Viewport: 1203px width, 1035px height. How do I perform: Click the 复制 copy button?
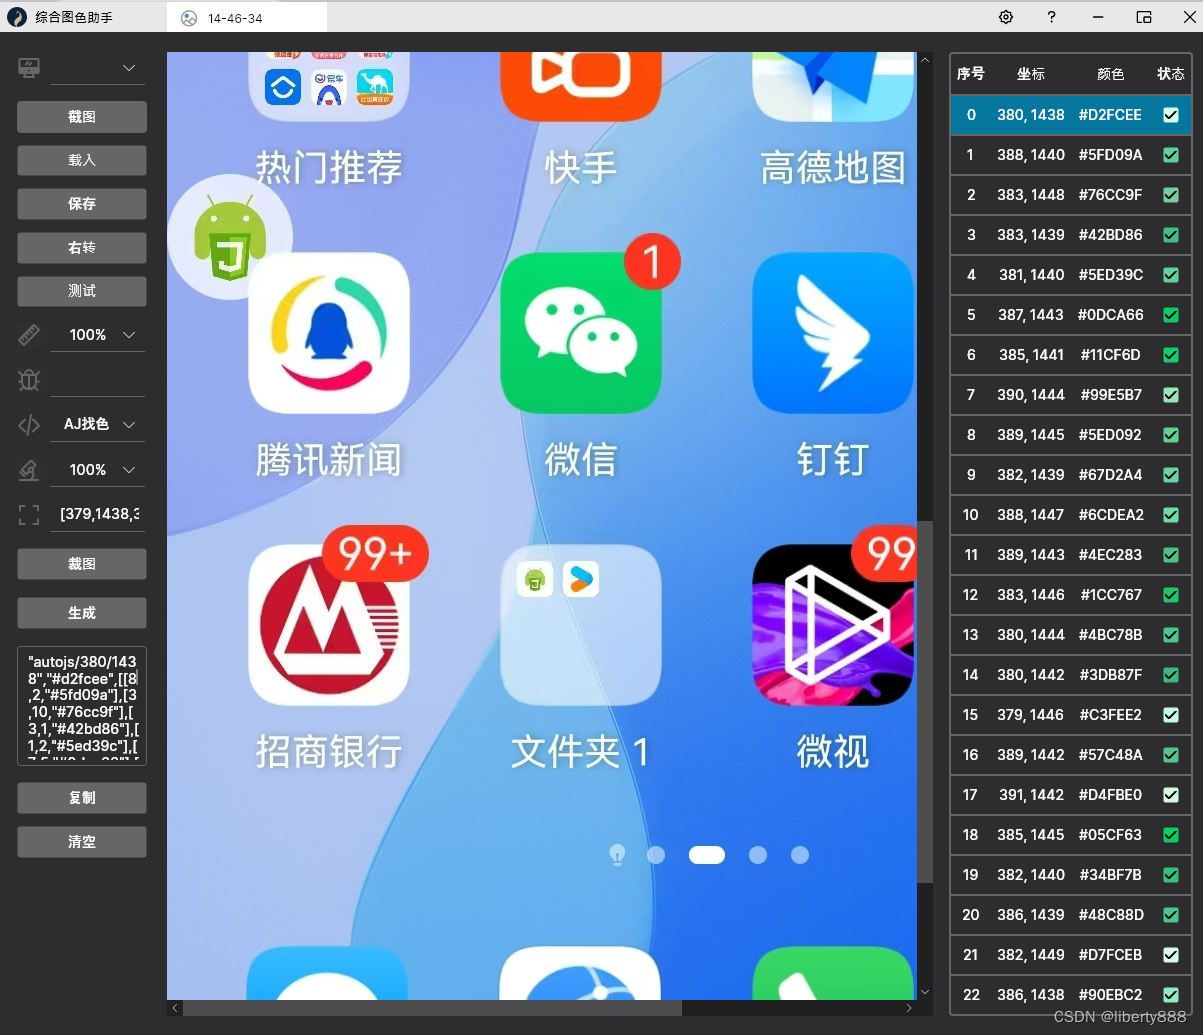[82, 798]
